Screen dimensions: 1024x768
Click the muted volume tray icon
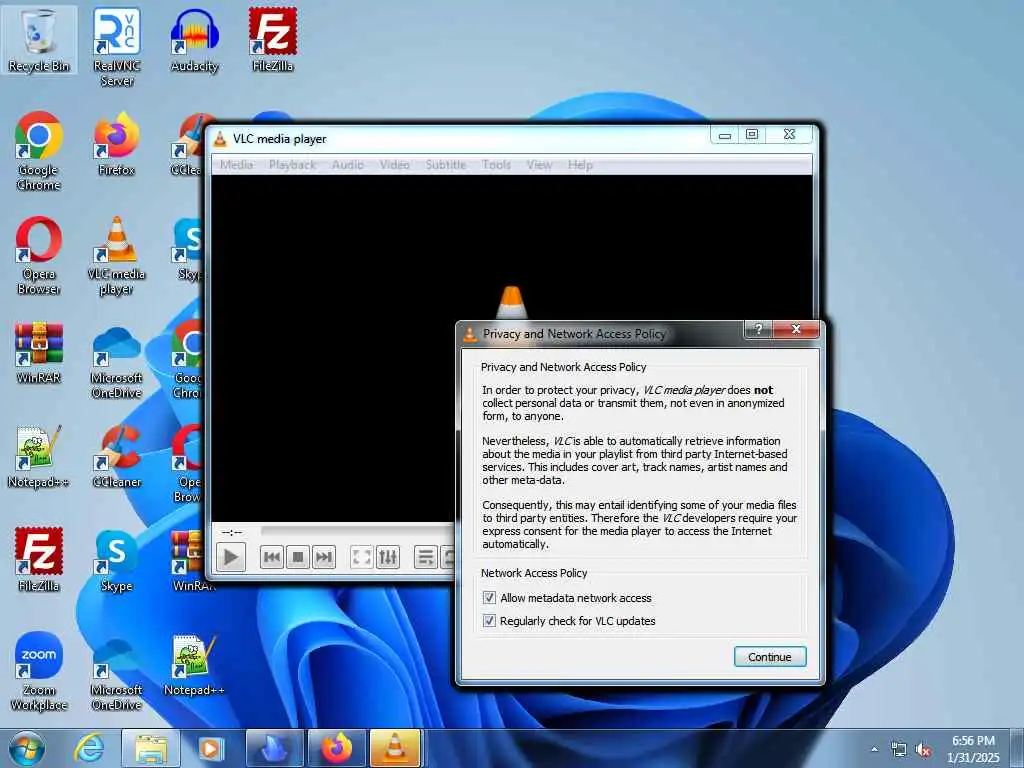pos(923,750)
